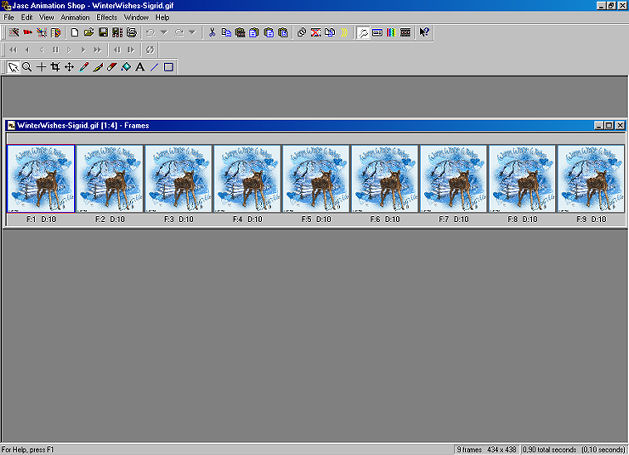Launch the Animation Wizard toolbar icon
629x455 pixels.
point(14,32)
